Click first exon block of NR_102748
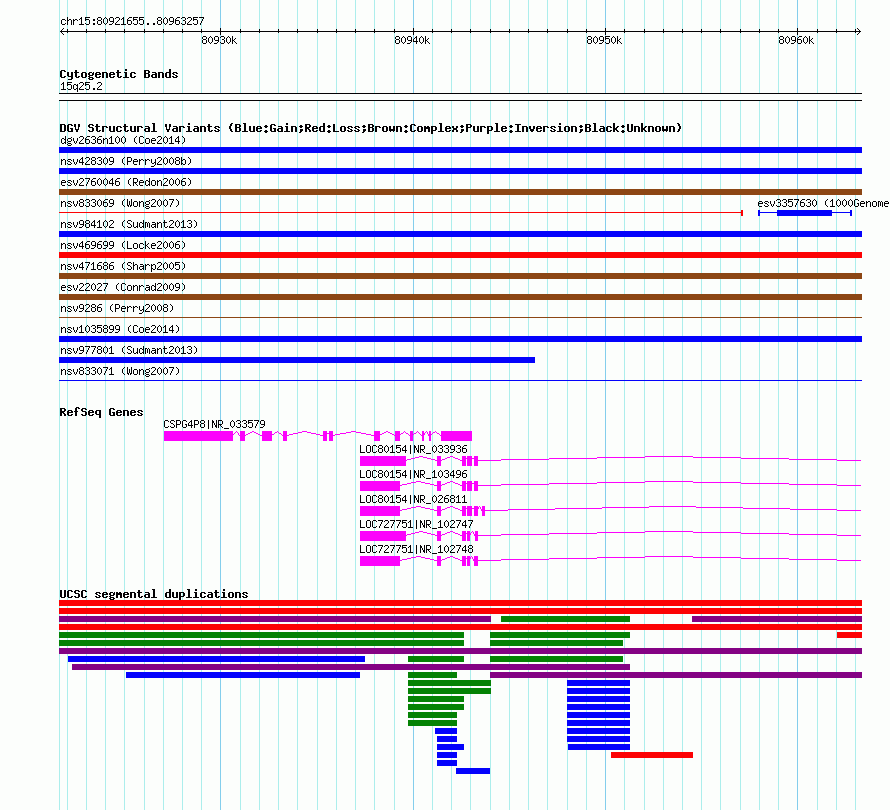Image resolution: width=890 pixels, height=810 pixels. [380, 561]
